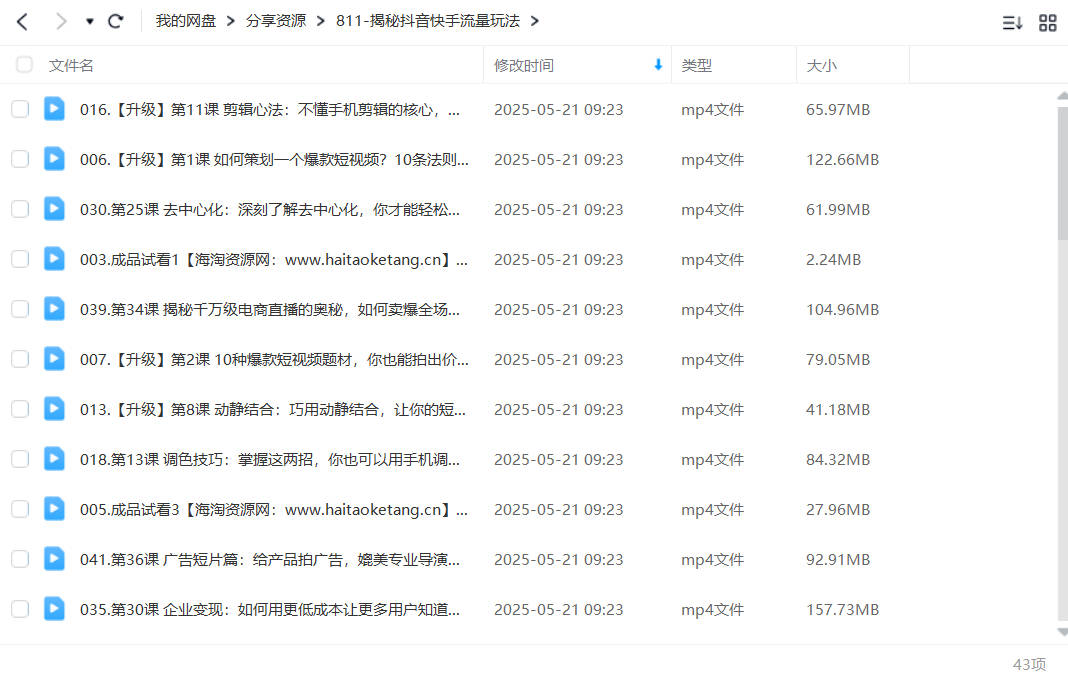The image size is (1068, 676).
Task: Select file name 005.成品试看3
Action: pyautogui.click(x=274, y=510)
